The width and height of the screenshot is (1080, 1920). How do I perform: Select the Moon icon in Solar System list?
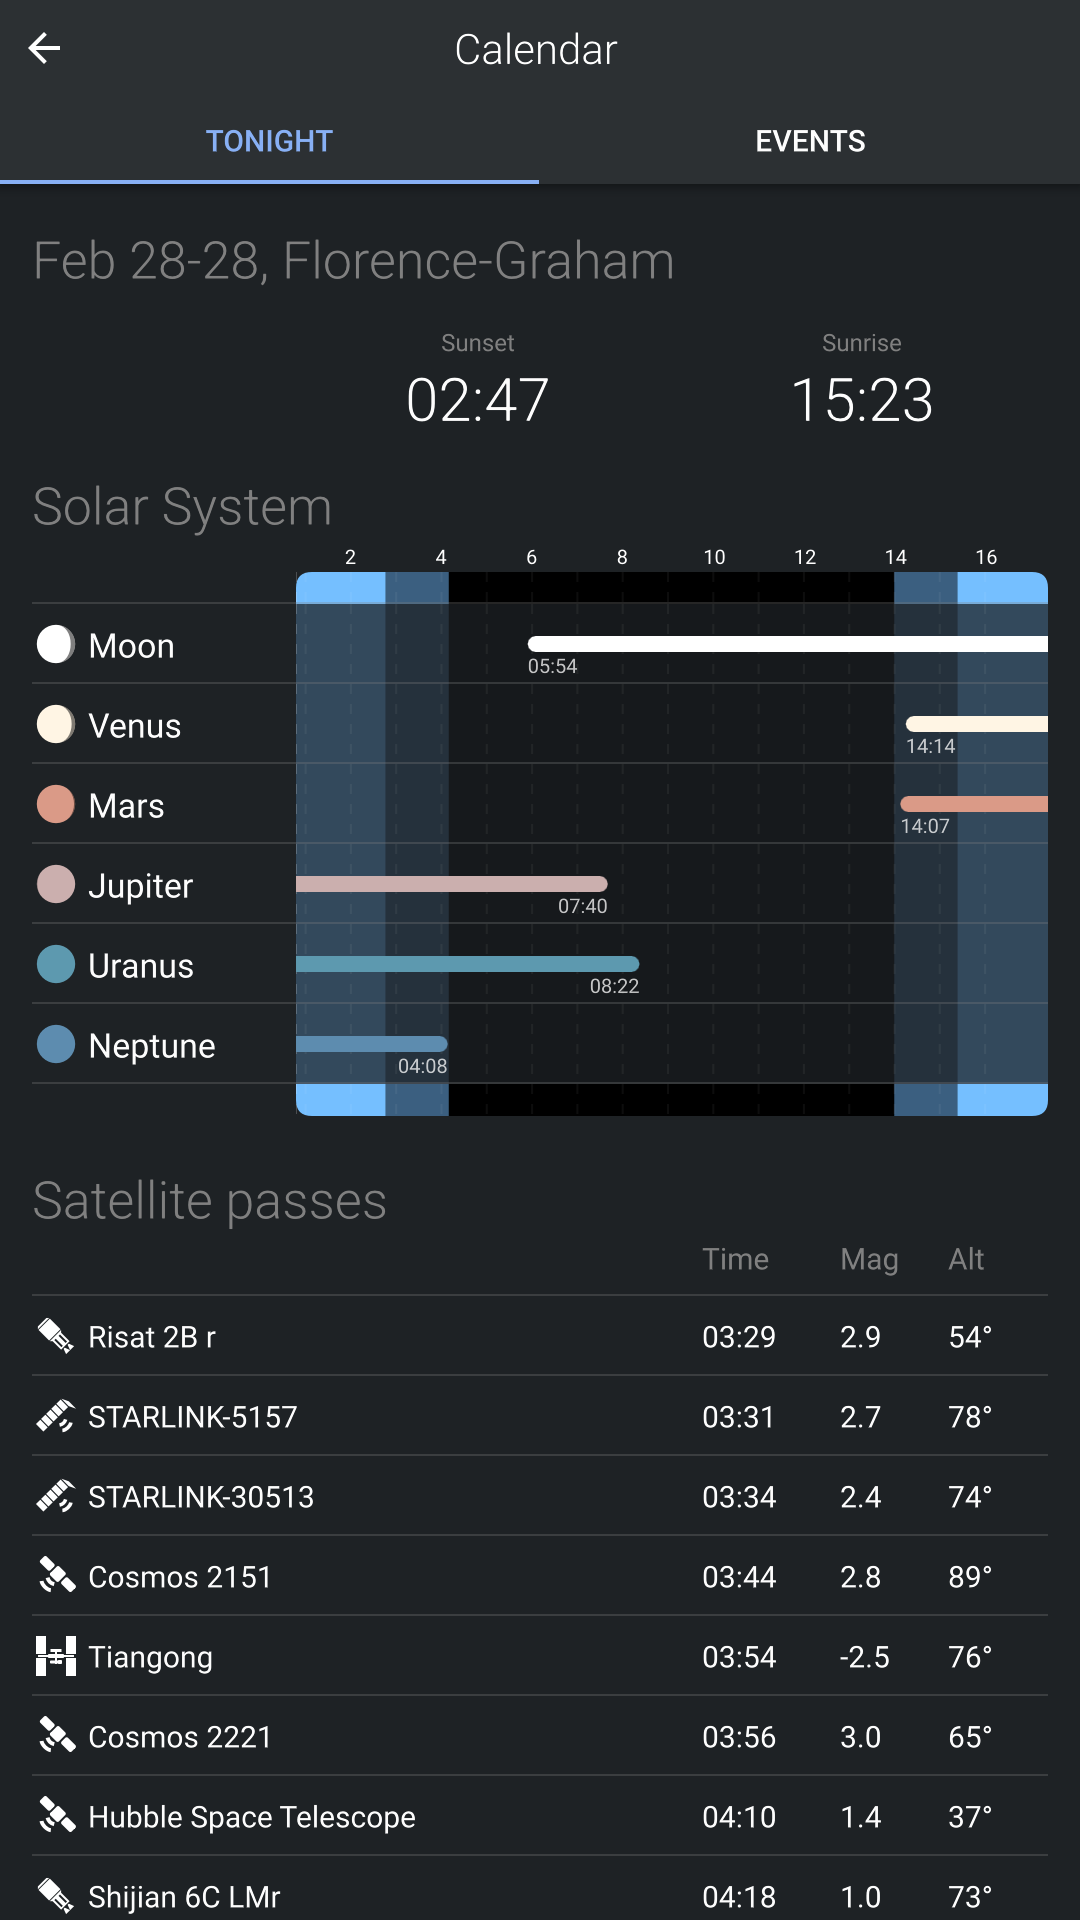coord(56,645)
